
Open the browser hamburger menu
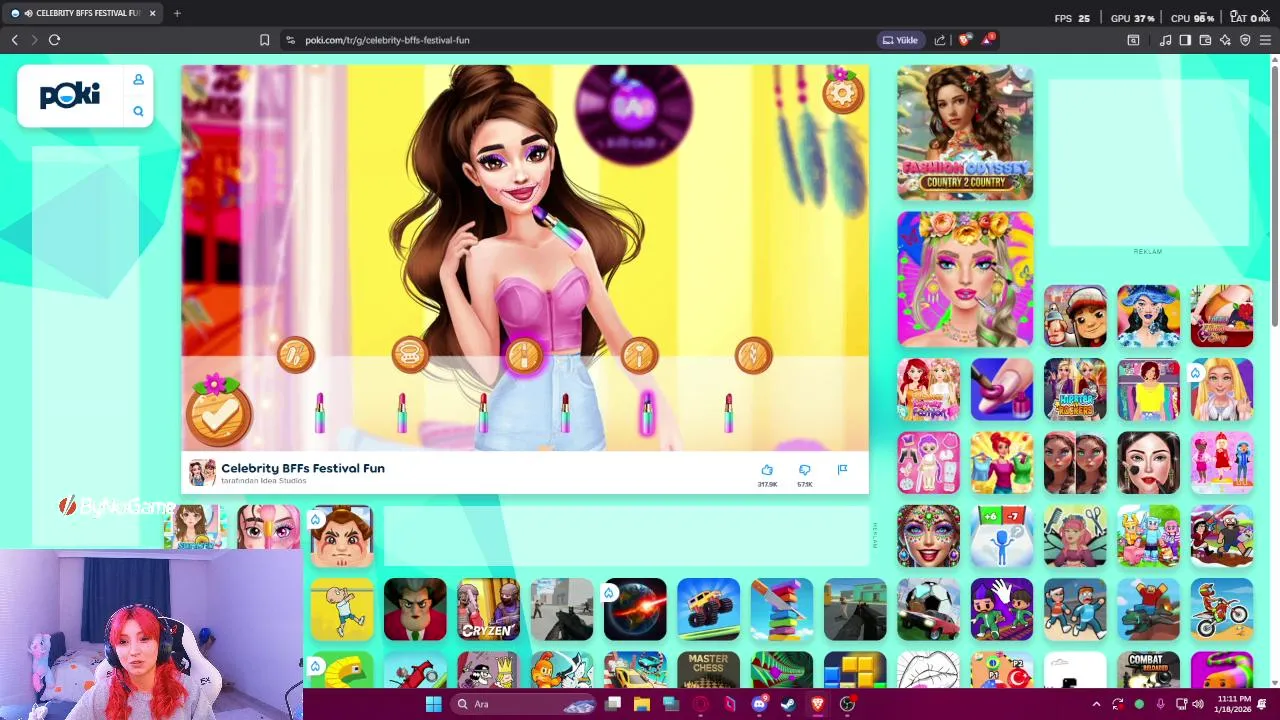click(1265, 40)
